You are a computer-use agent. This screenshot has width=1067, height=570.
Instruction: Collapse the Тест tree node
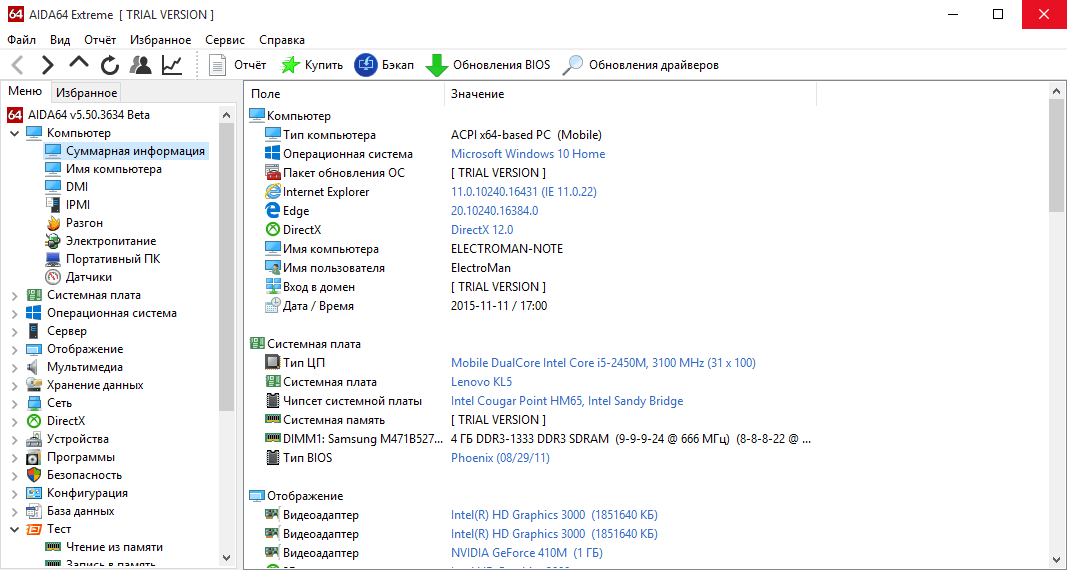[x=14, y=529]
